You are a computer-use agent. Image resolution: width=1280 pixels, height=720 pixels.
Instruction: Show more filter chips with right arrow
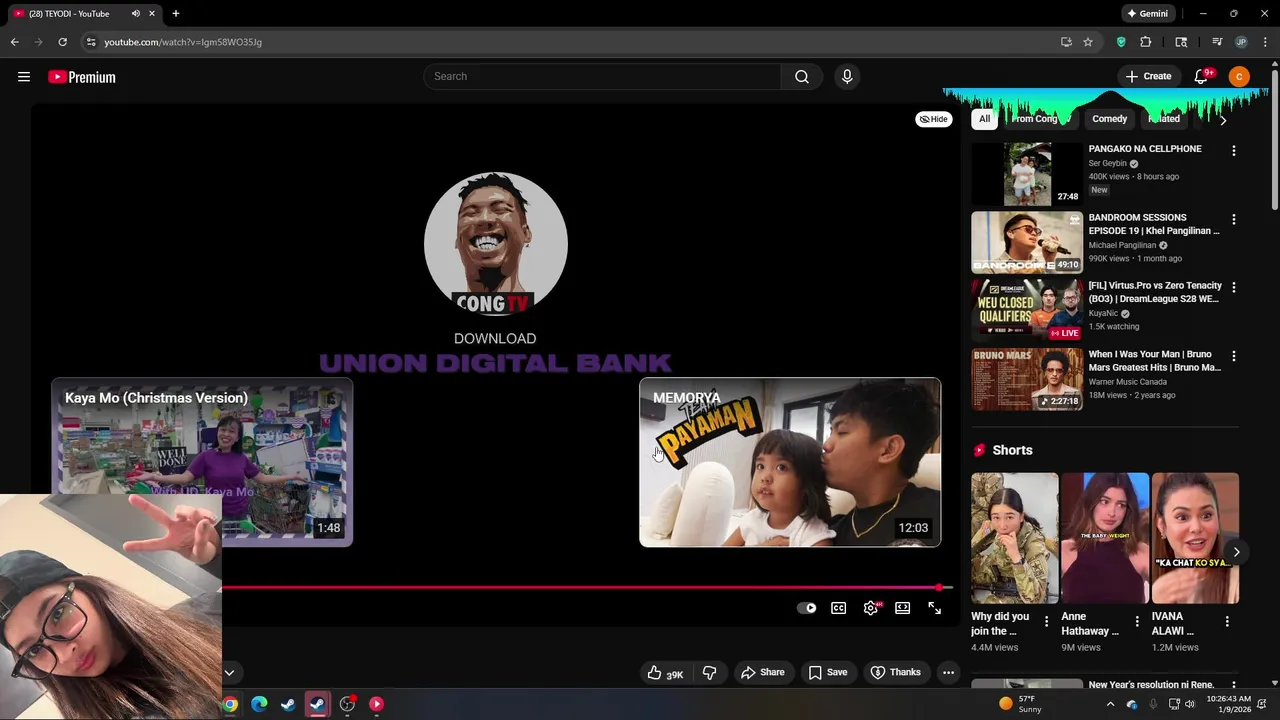[1222, 119]
